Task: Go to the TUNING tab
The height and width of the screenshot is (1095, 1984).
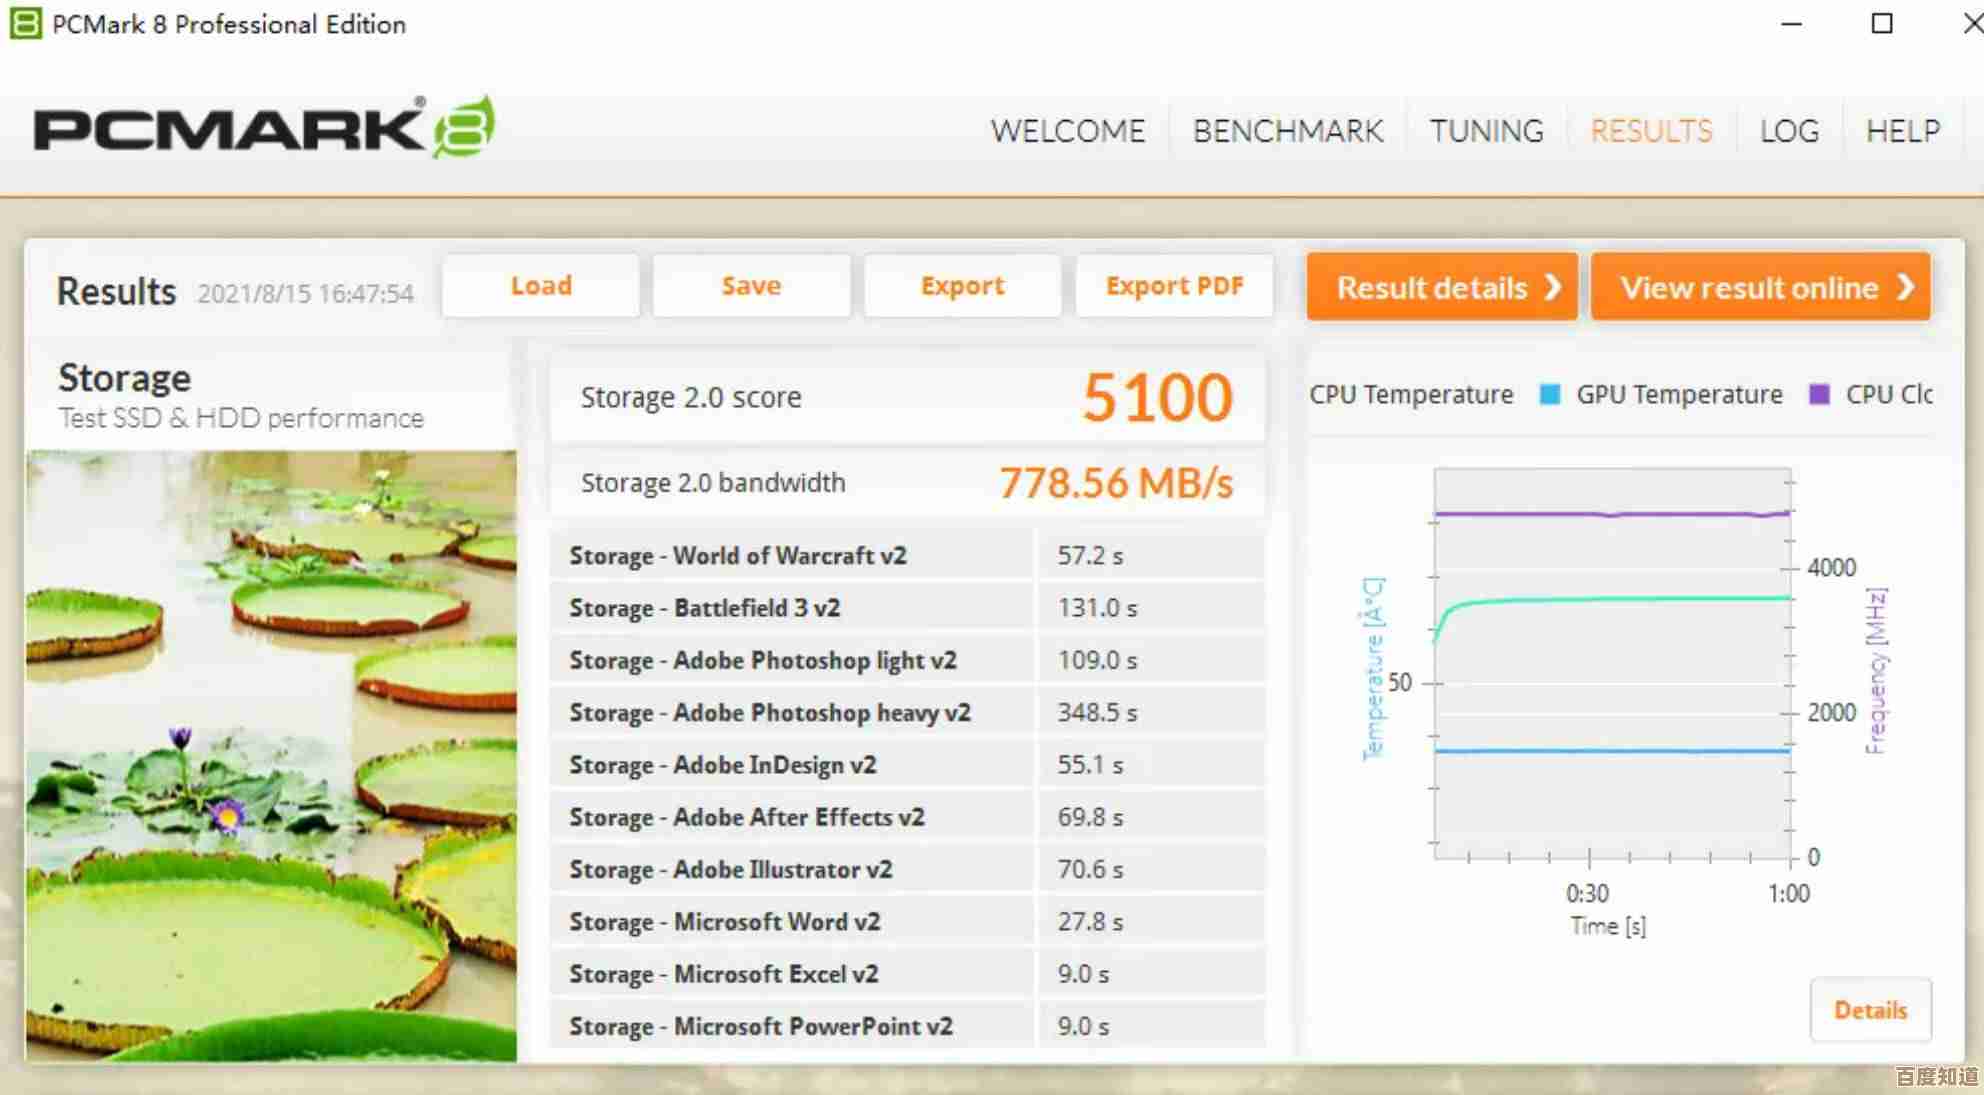Action: (1486, 131)
